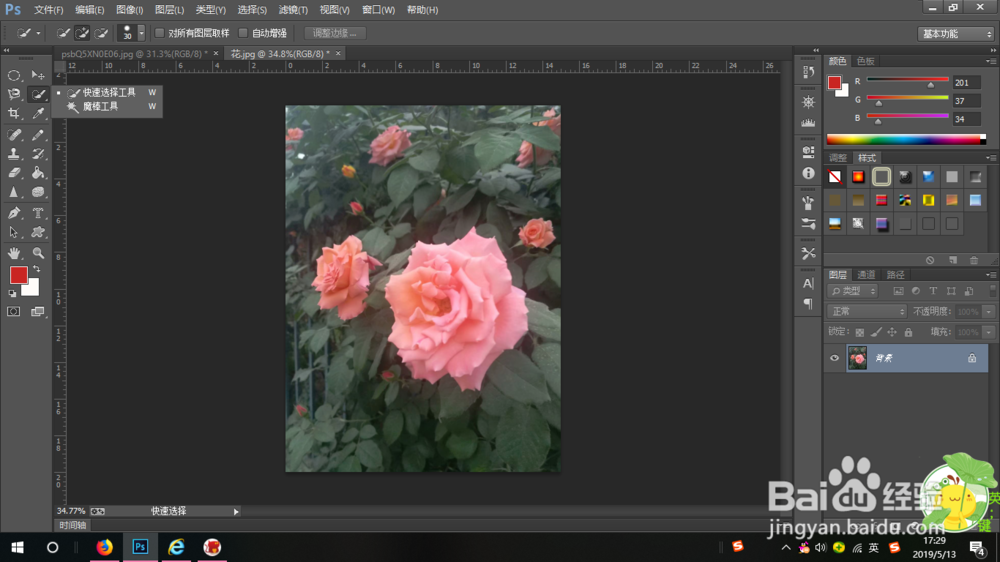Open 基本功能 workspace dropdown

(x=955, y=34)
